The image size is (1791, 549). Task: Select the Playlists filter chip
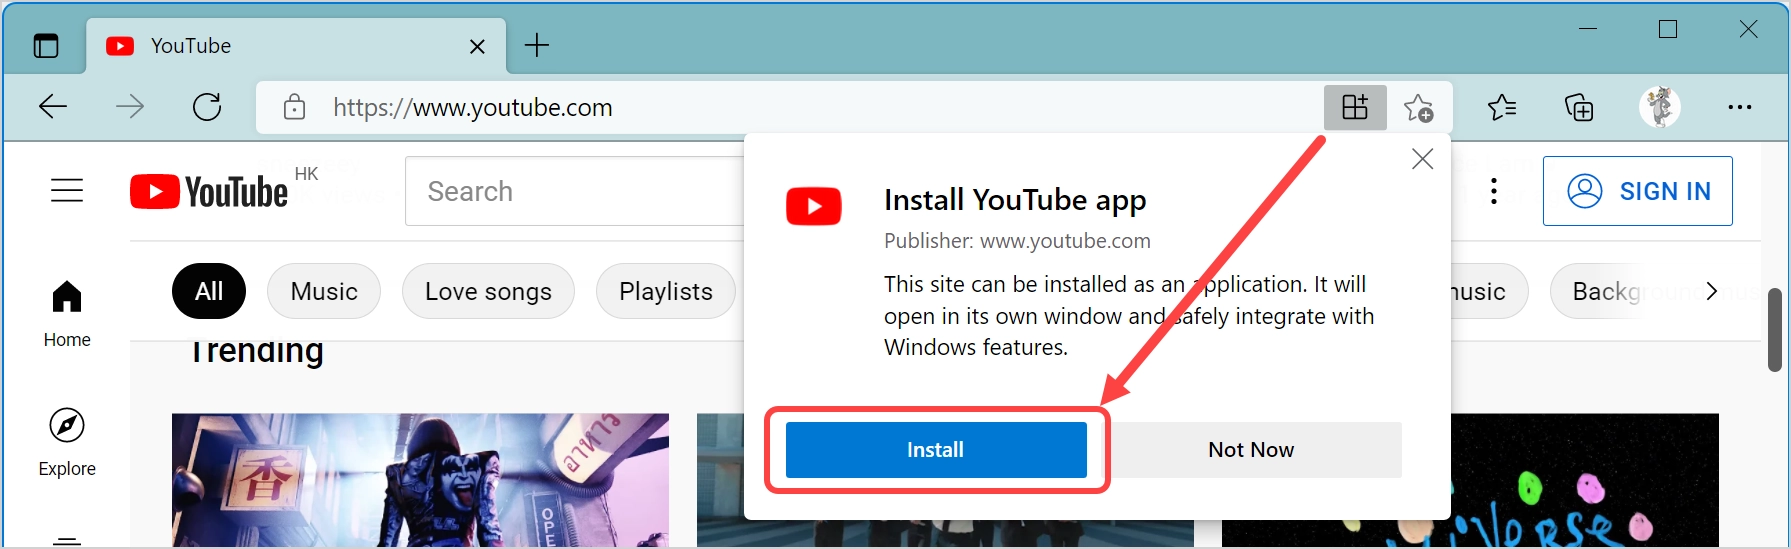tap(666, 291)
